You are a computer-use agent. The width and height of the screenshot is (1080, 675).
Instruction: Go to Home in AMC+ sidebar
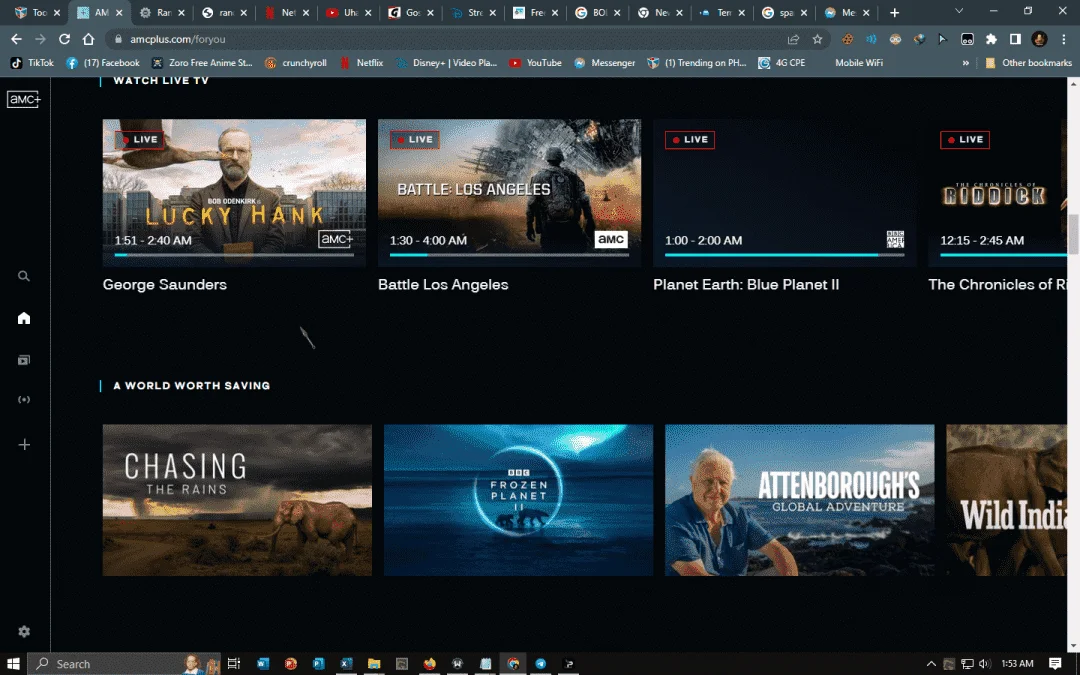coord(24,318)
